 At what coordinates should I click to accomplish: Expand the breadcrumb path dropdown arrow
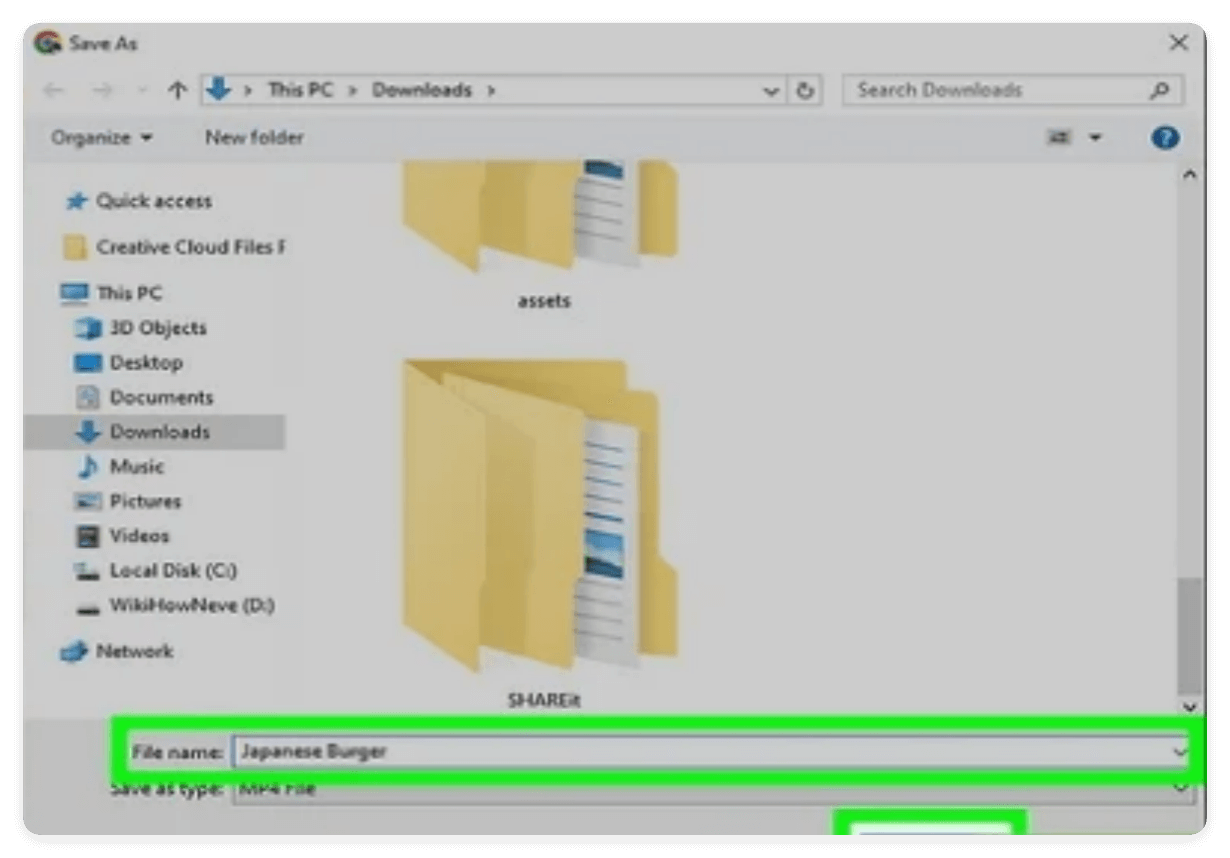pyautogui.click(x=770, y=90)
